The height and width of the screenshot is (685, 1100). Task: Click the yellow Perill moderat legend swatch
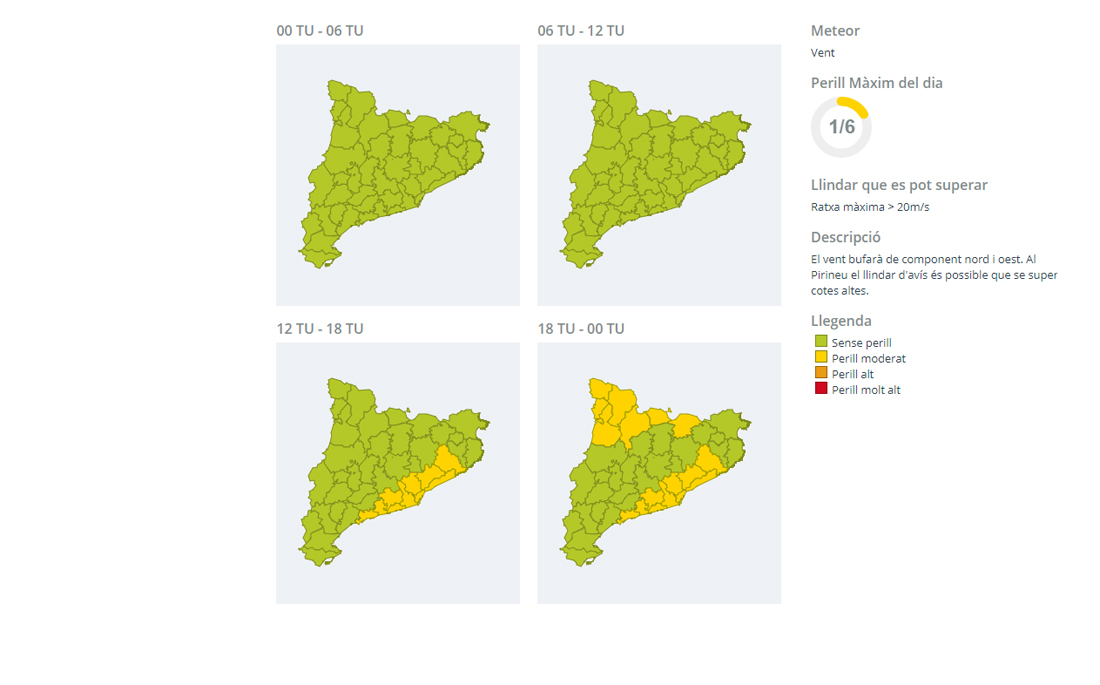[x=821, y=357]
